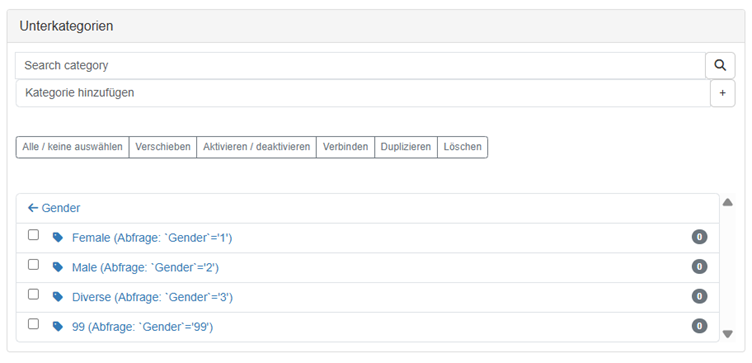Click the magnifying glass search icon
Image resolution: width=752 pixels, height=363 pixels.
coord(720,65)
